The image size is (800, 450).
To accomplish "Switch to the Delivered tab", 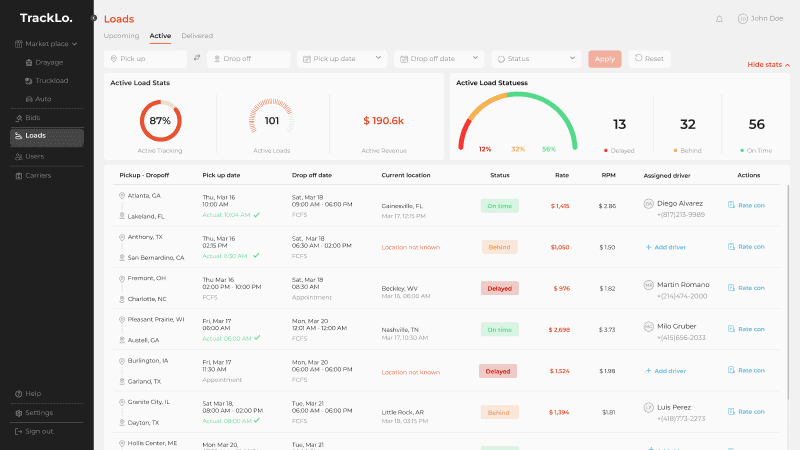I will tap(197, 36).
